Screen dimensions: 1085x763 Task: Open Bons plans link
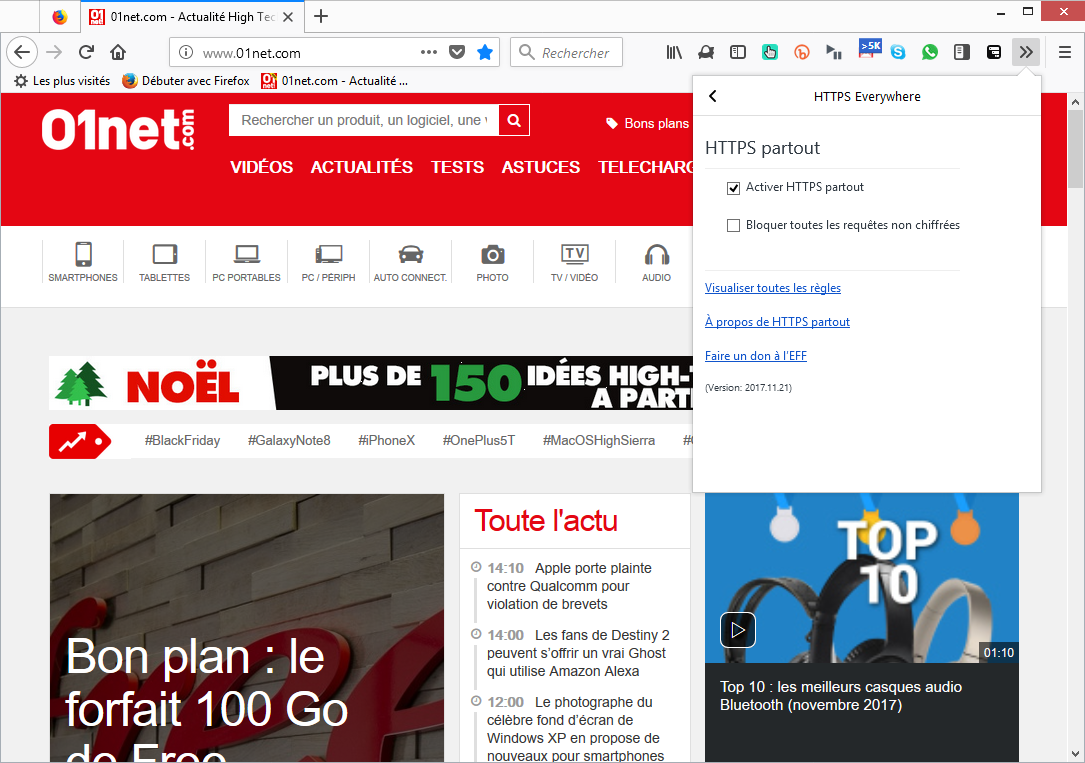(x=648, y=123)
